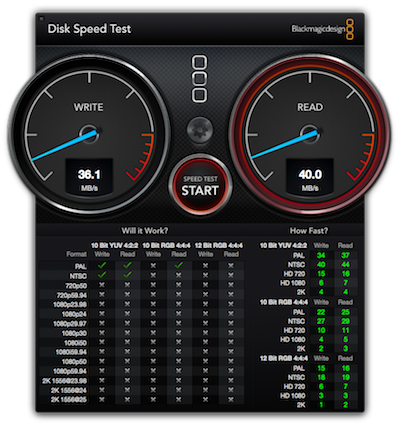Click the Will it Work? heading

click(x=145, y=231)
